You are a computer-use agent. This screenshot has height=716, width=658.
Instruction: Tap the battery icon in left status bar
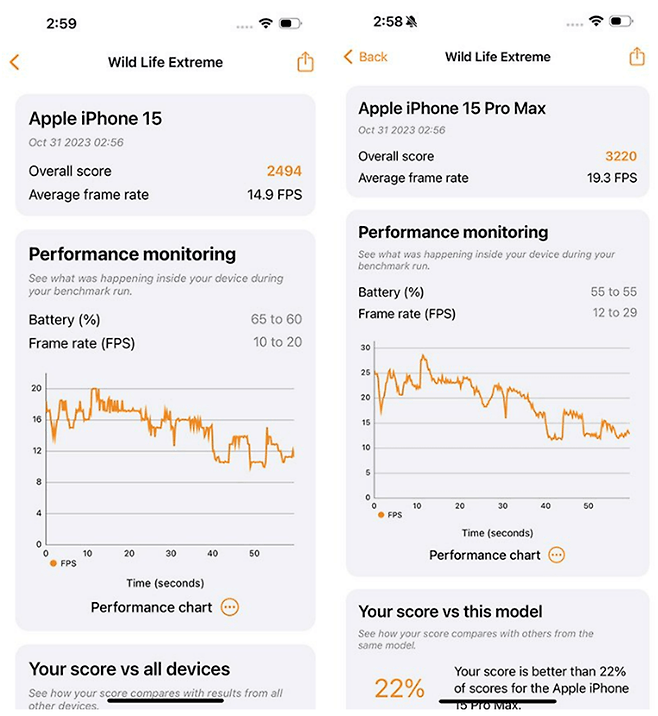(x=291, y=23)
